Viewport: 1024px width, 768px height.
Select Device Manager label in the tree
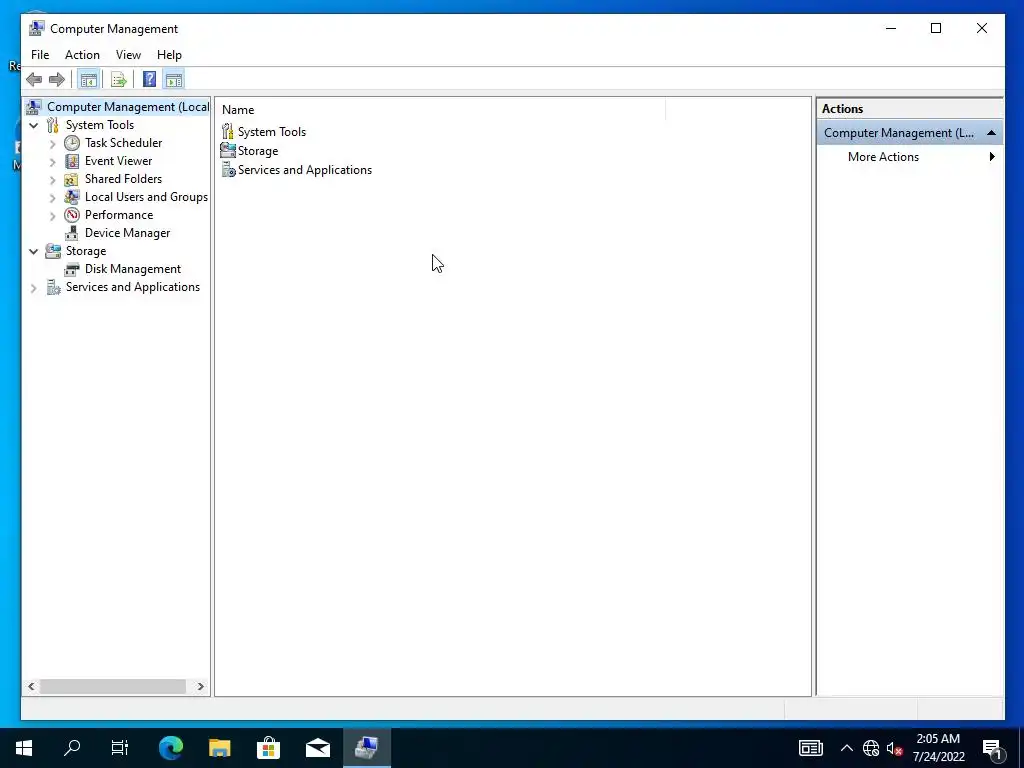[x=127, y=233]
